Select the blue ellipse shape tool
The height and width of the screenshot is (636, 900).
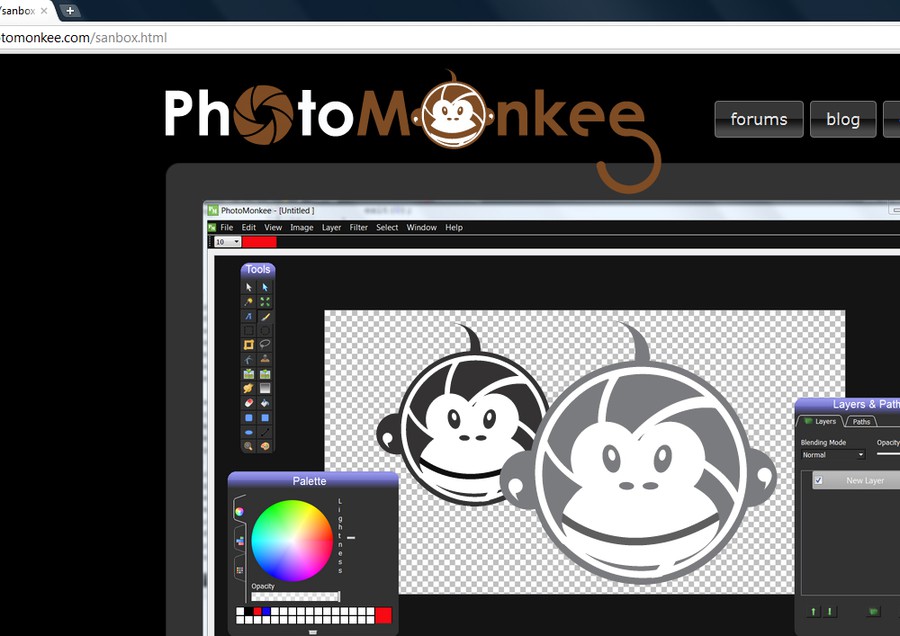click(x=249, y=432)
